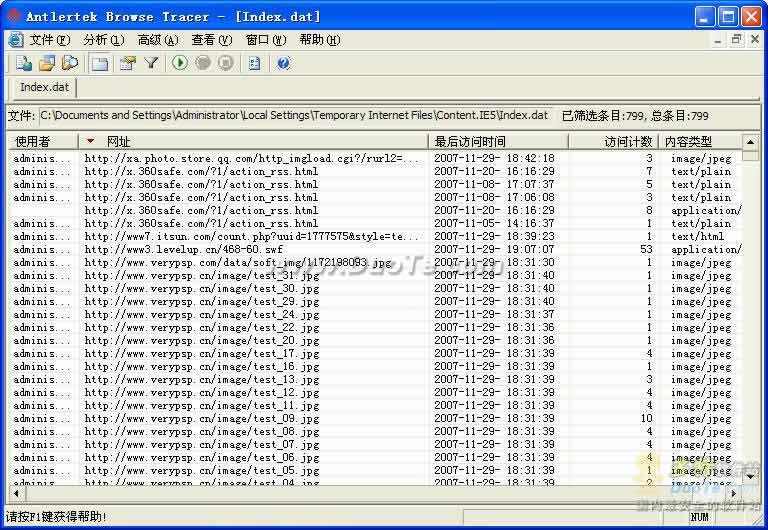The width and height of the screenshot is (768, 530).
Task: Select the test_08.jpg URL row
Action: [x=375, y=431]
